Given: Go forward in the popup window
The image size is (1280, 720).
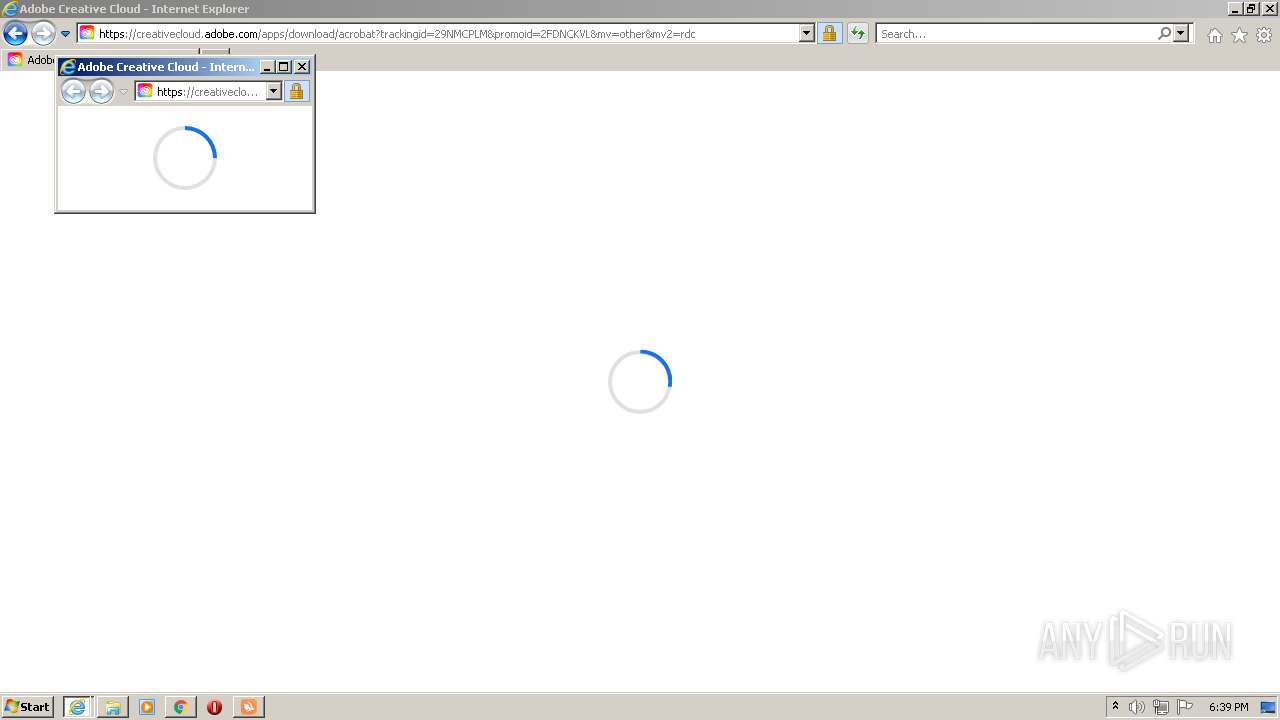Looking at the screenshot, I should point(101,92).
